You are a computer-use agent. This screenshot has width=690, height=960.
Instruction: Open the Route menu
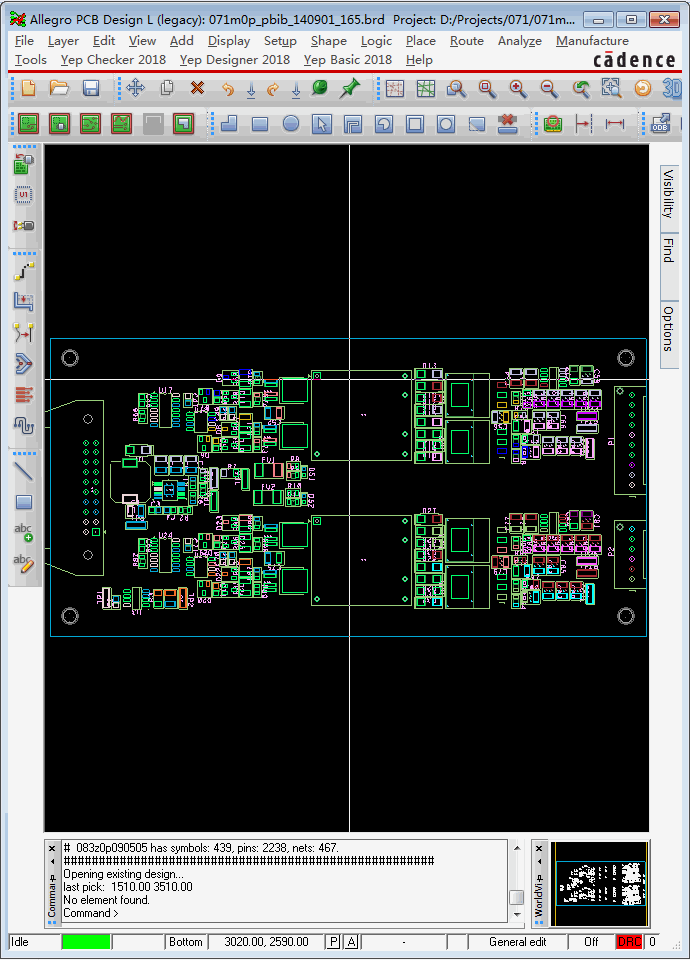click(x=466, y=41)
